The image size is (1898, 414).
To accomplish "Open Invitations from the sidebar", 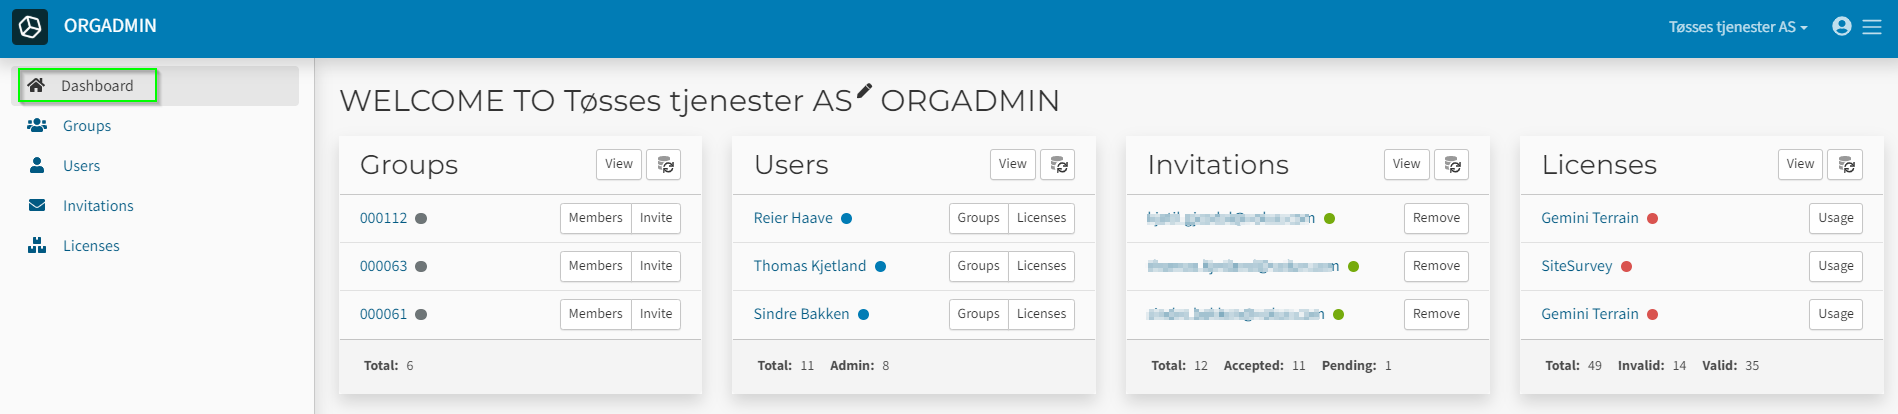I will pyautogui.click(x=98, y=206).
